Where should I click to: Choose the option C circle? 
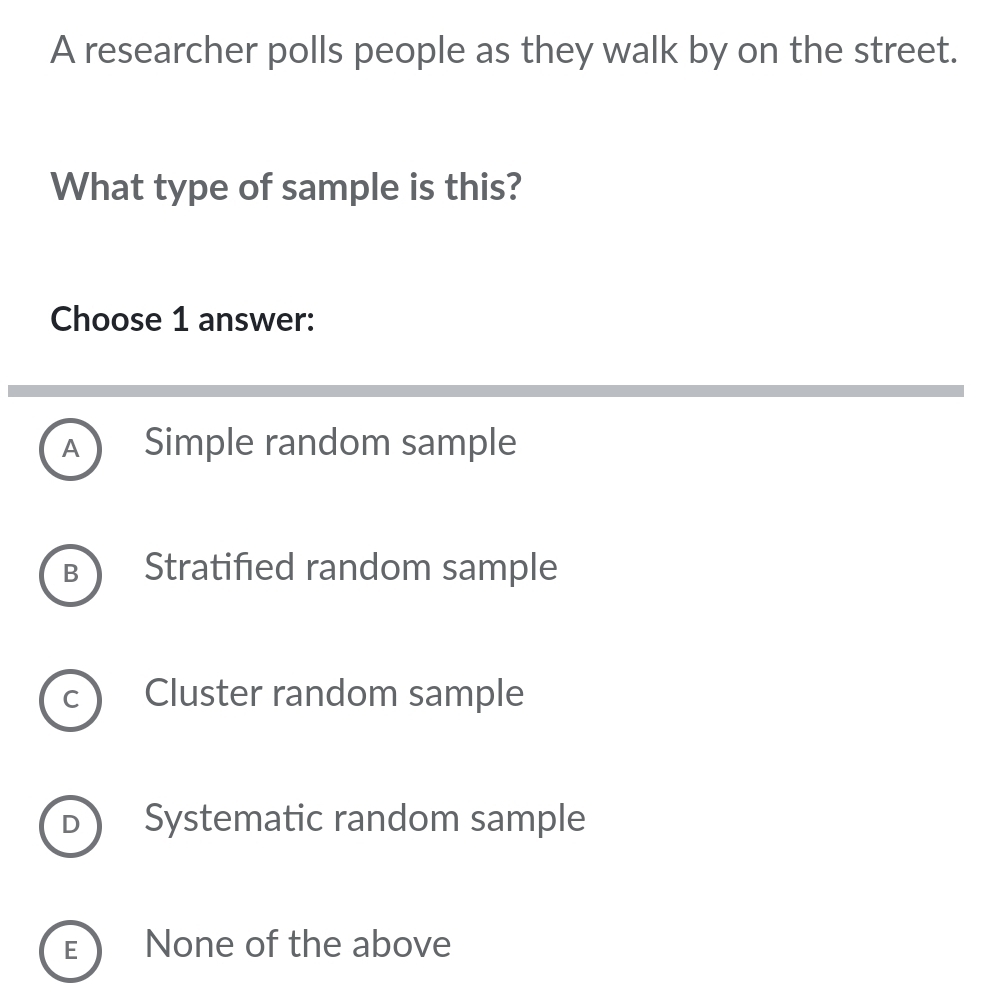pyautogui.click(x=70, y=701)
